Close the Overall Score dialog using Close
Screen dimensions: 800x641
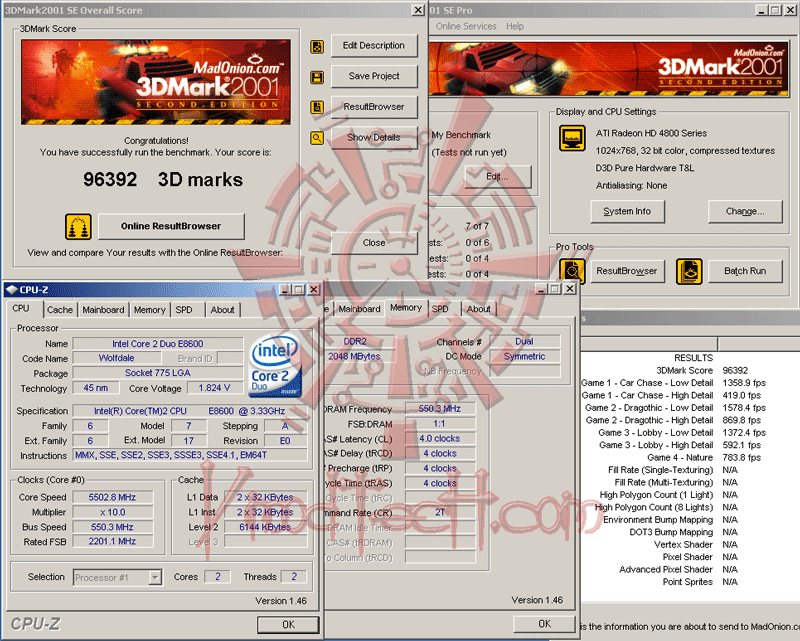coord(374,243)
